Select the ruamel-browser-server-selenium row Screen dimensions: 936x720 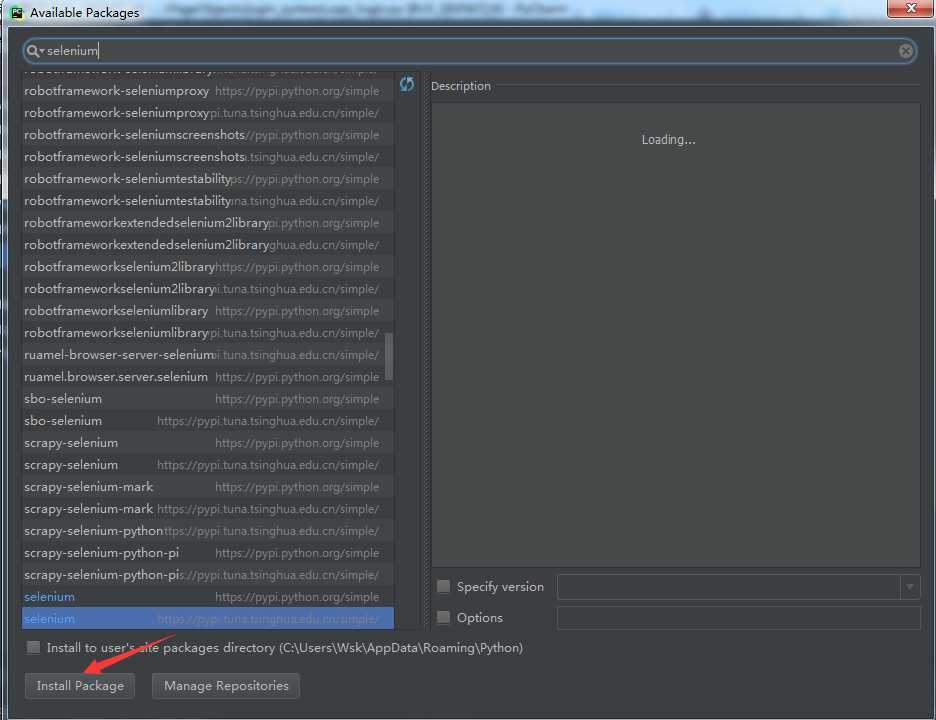click(x=208, y=355)
